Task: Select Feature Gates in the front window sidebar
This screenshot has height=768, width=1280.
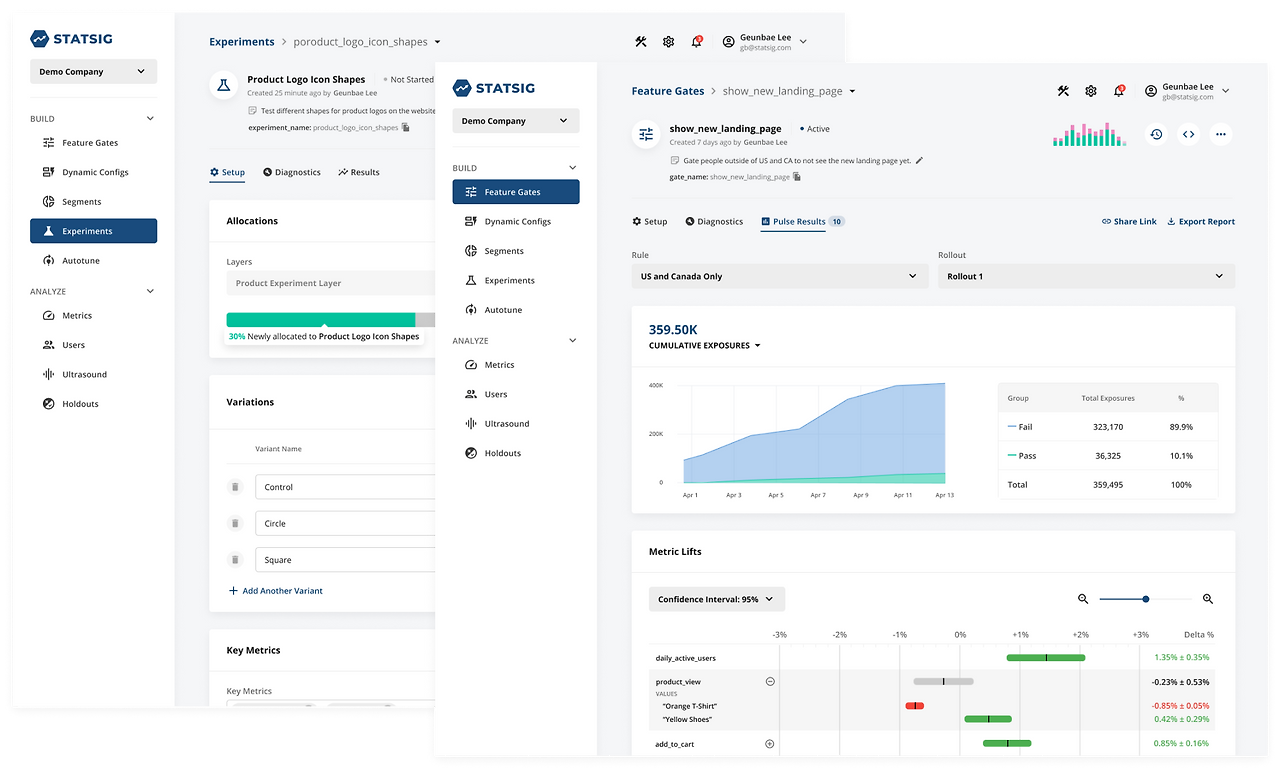Action: 516,192
